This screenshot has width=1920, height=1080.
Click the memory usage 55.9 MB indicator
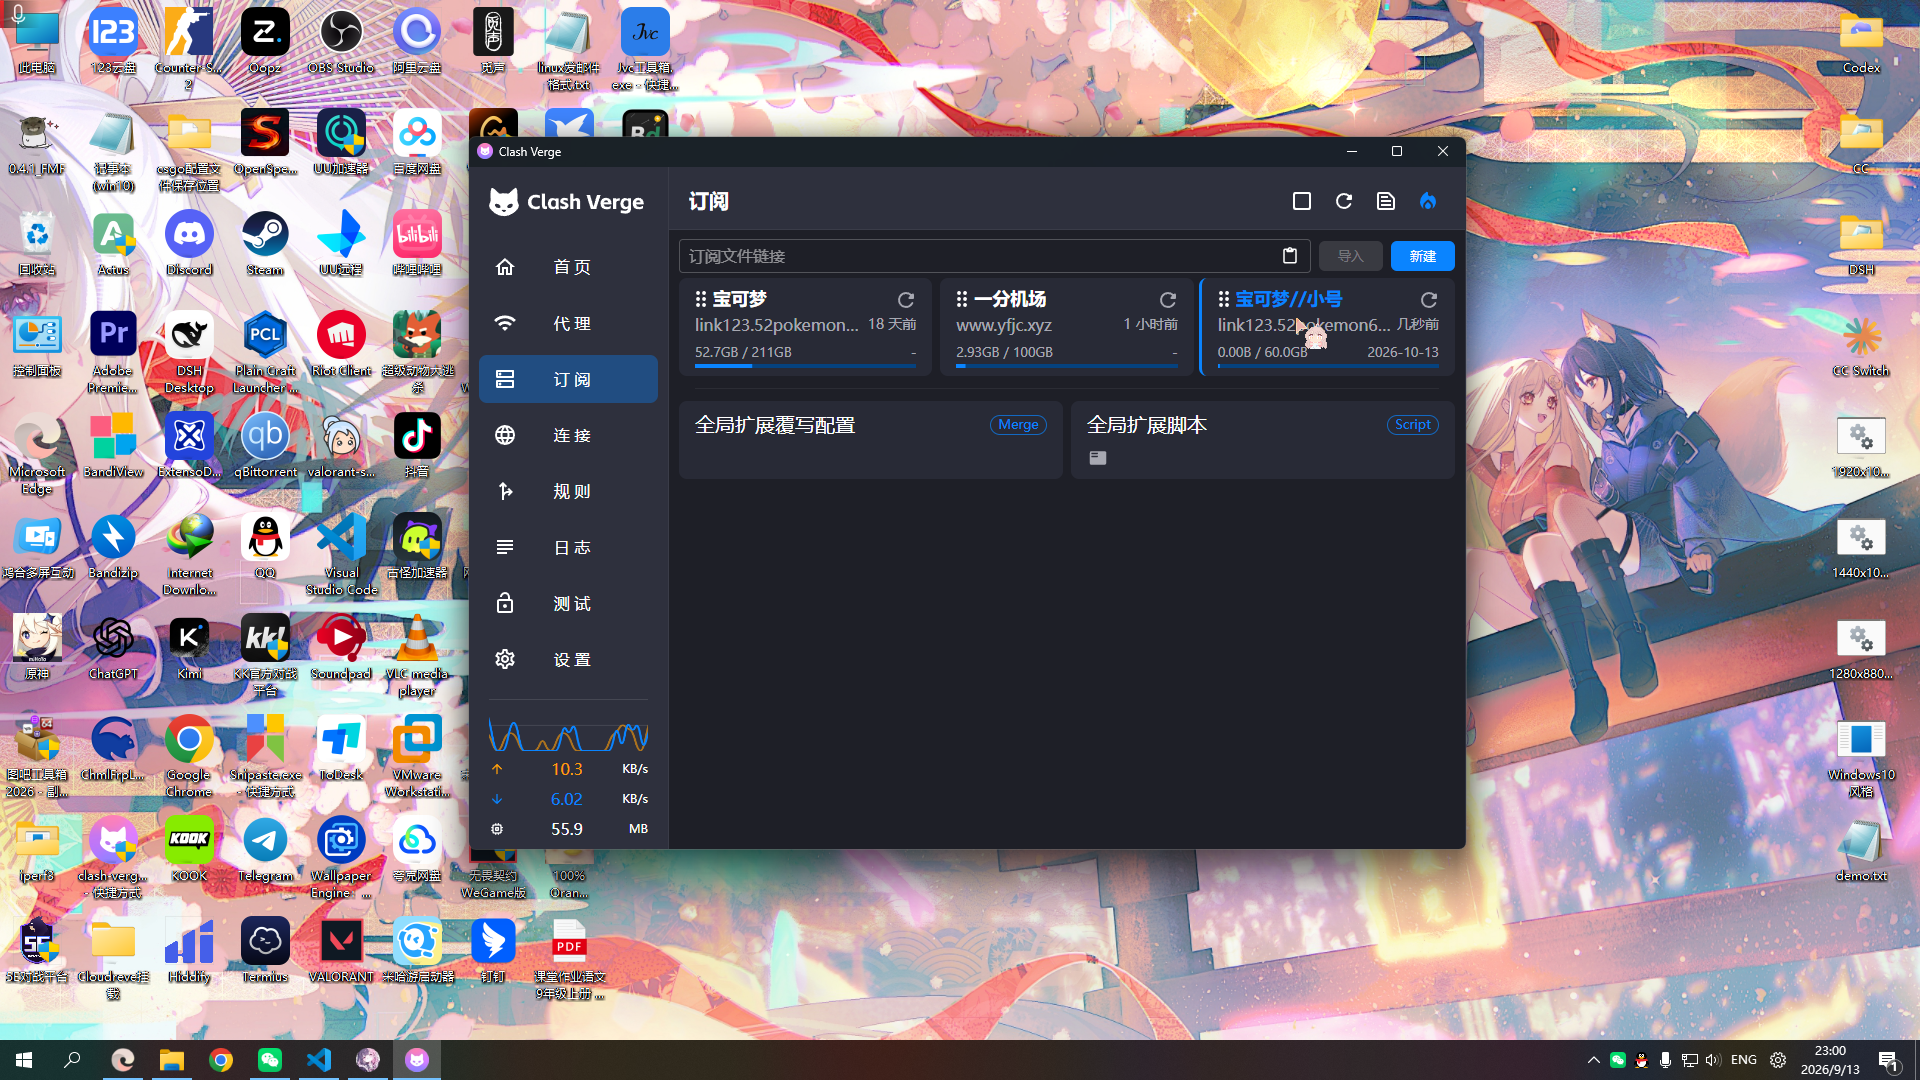(568, 829)
